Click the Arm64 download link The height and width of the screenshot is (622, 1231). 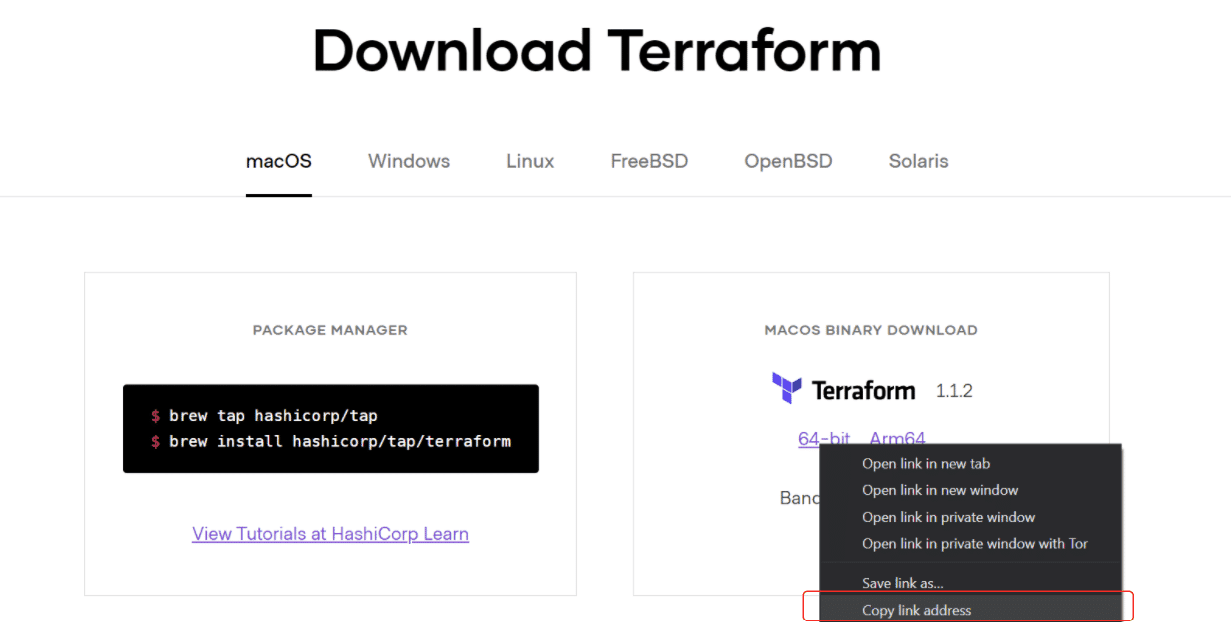pos(897,439)
